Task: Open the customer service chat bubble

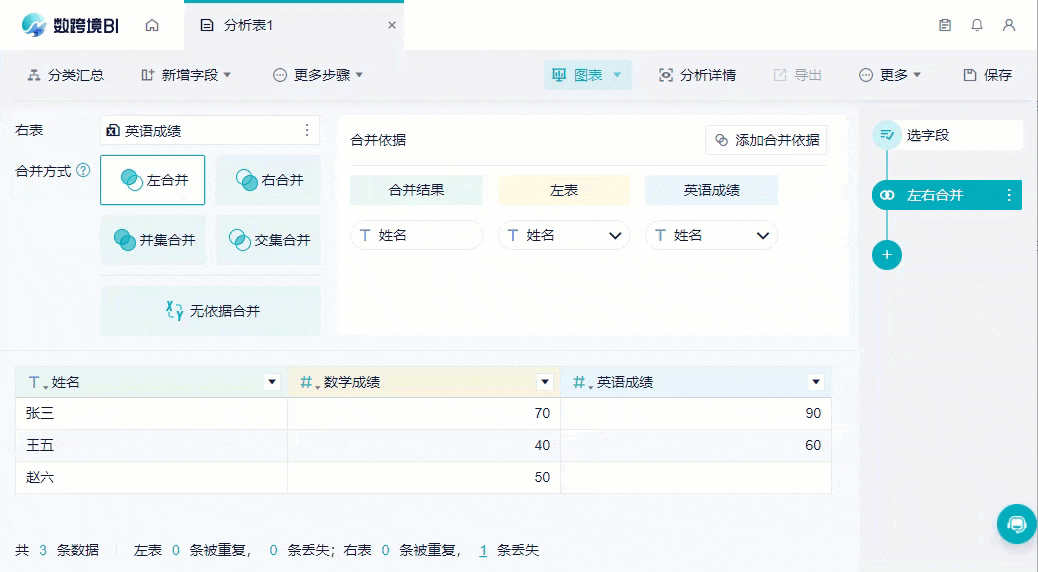Action: pos(1017,524)
